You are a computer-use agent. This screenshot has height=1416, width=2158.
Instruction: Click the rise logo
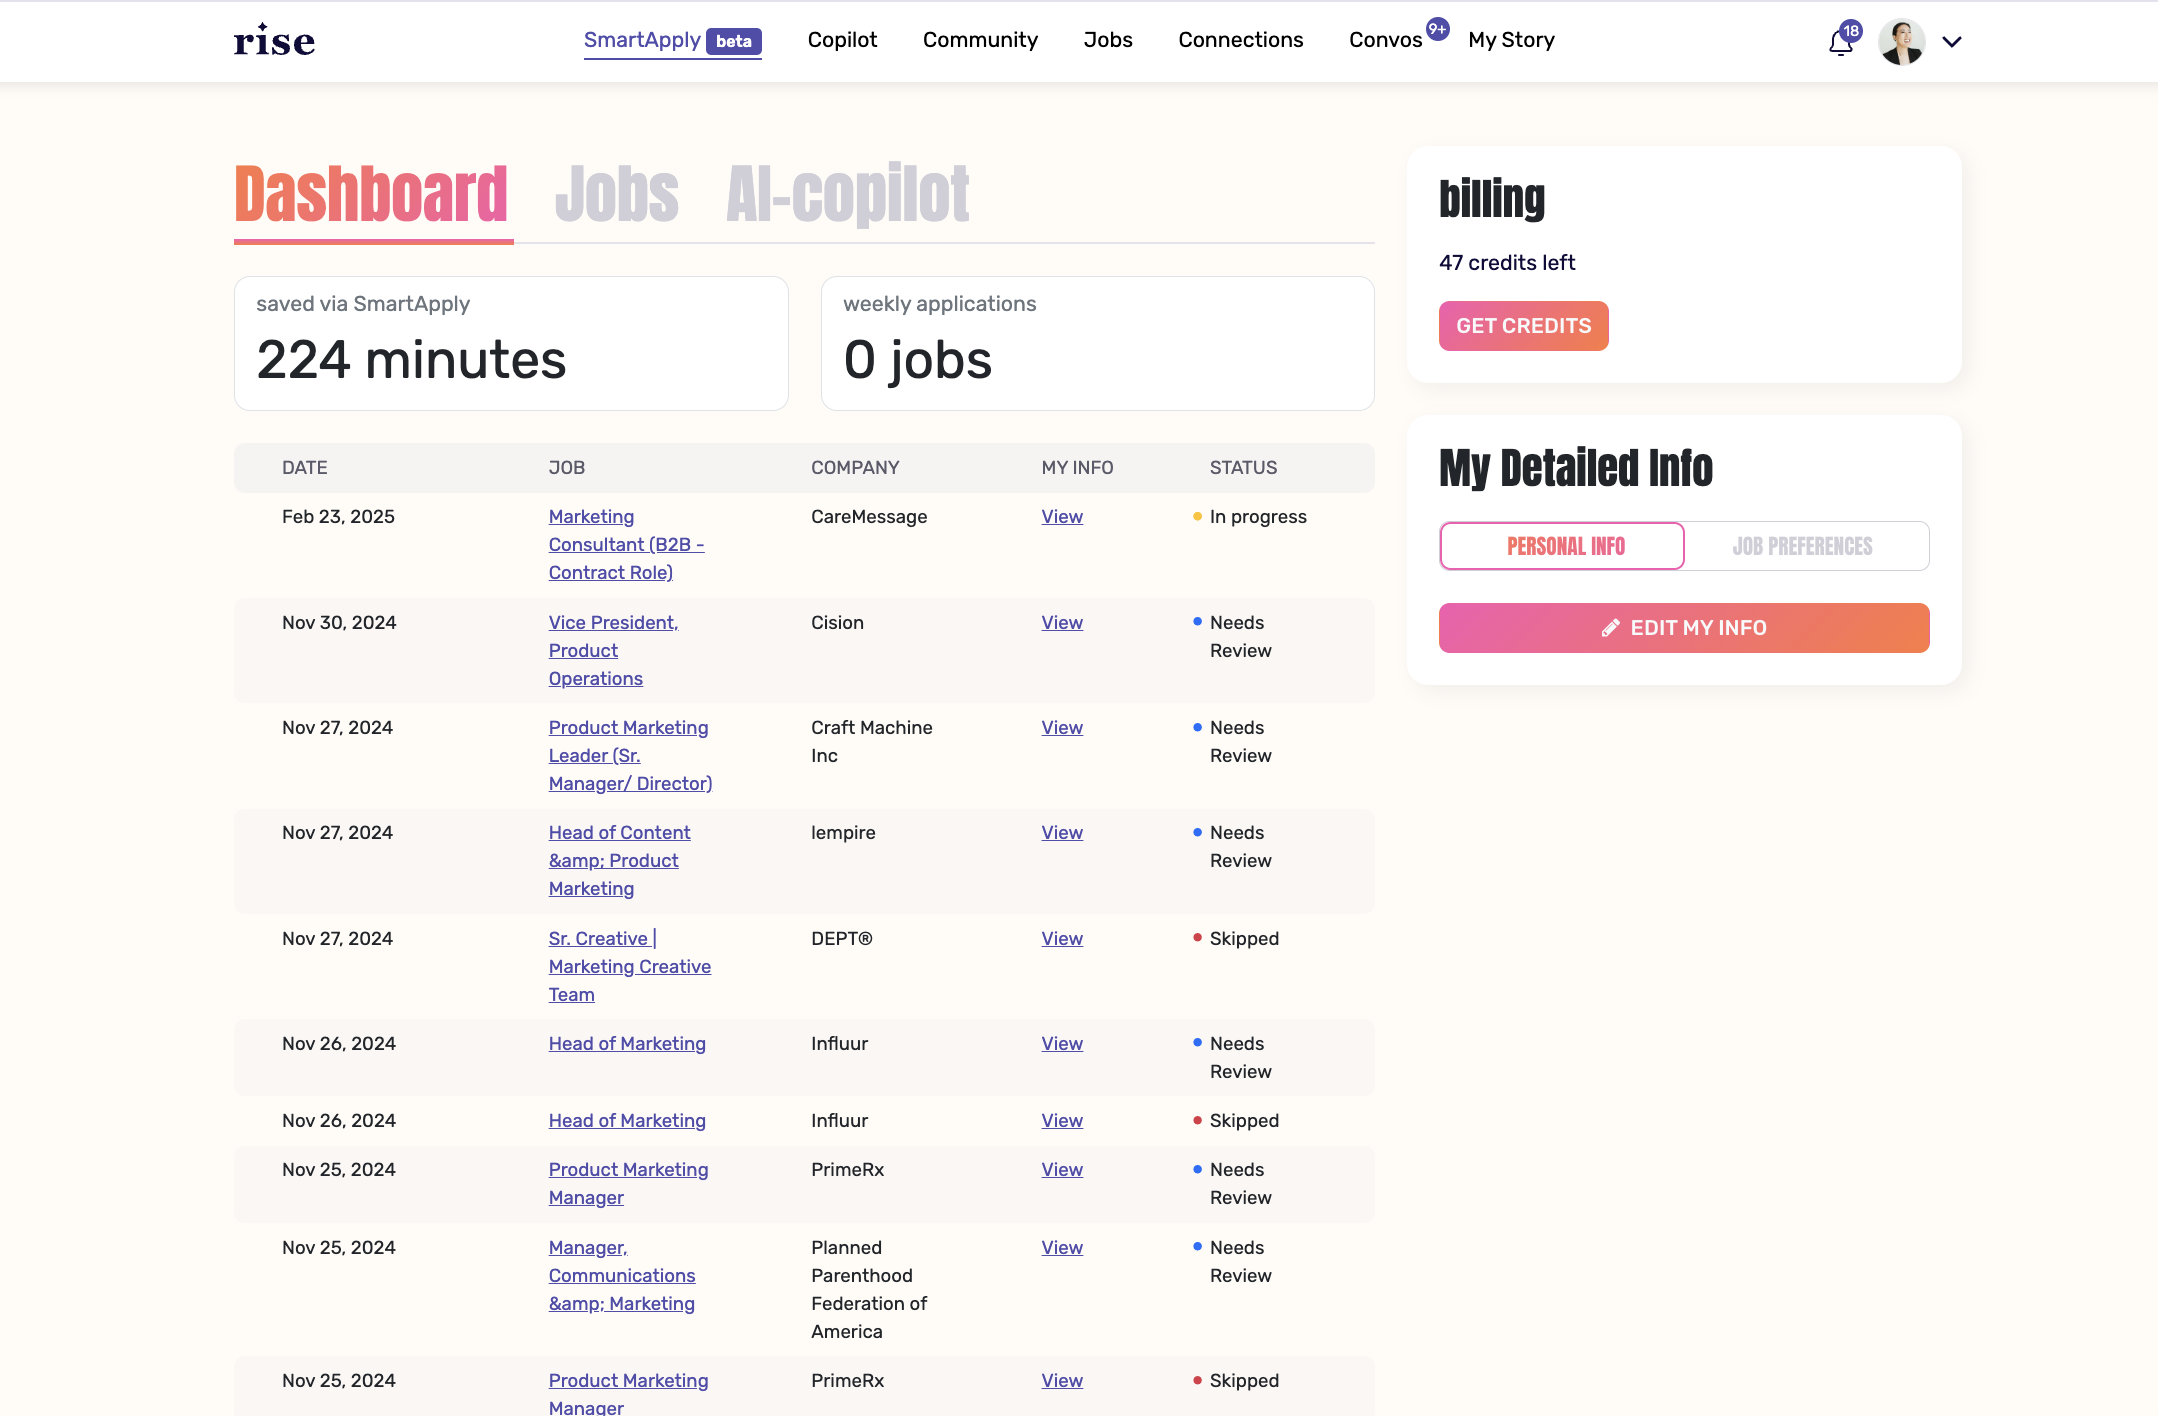[274, 40]
